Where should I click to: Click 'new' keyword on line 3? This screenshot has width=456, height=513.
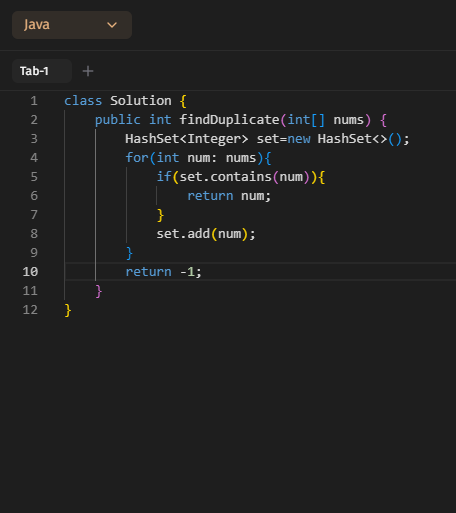299,139
